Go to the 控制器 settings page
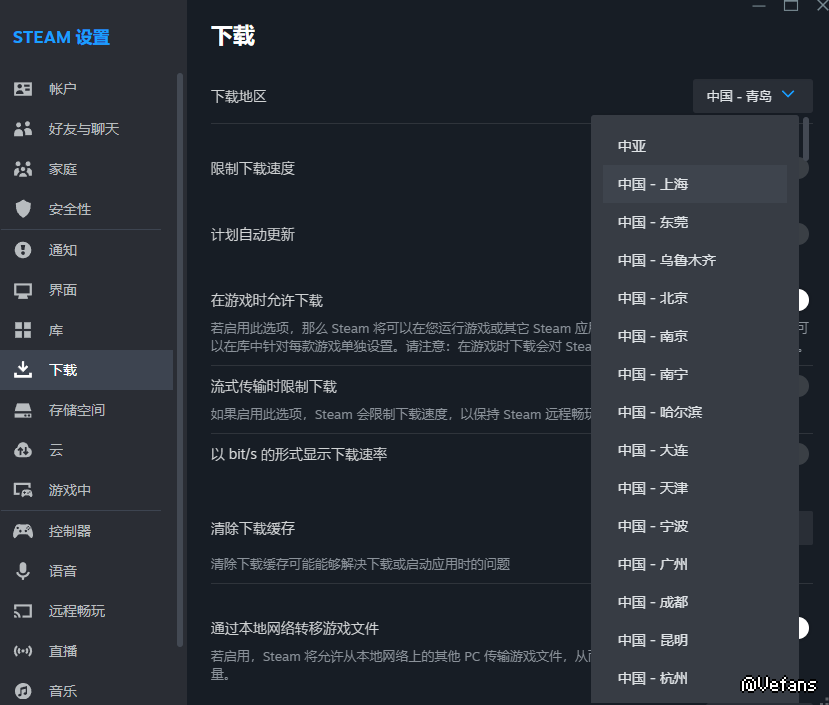 pos(87,531)
